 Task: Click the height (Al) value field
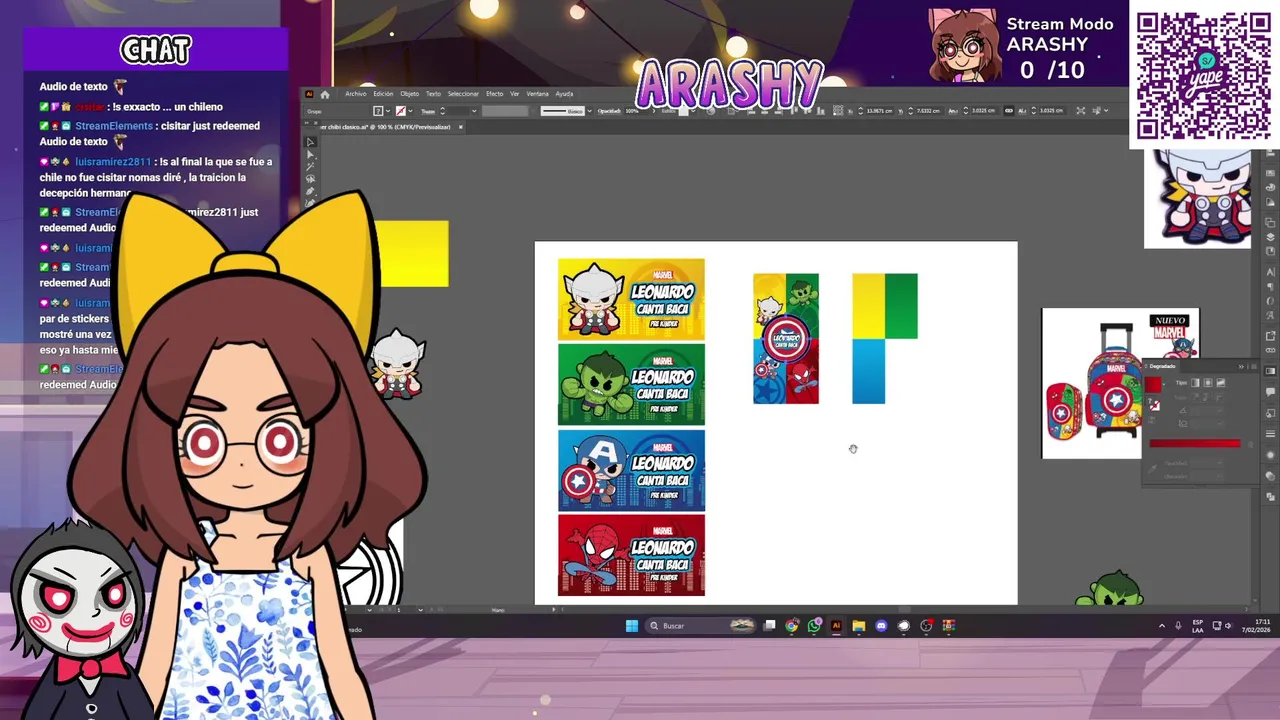(x=1051, y=111)
